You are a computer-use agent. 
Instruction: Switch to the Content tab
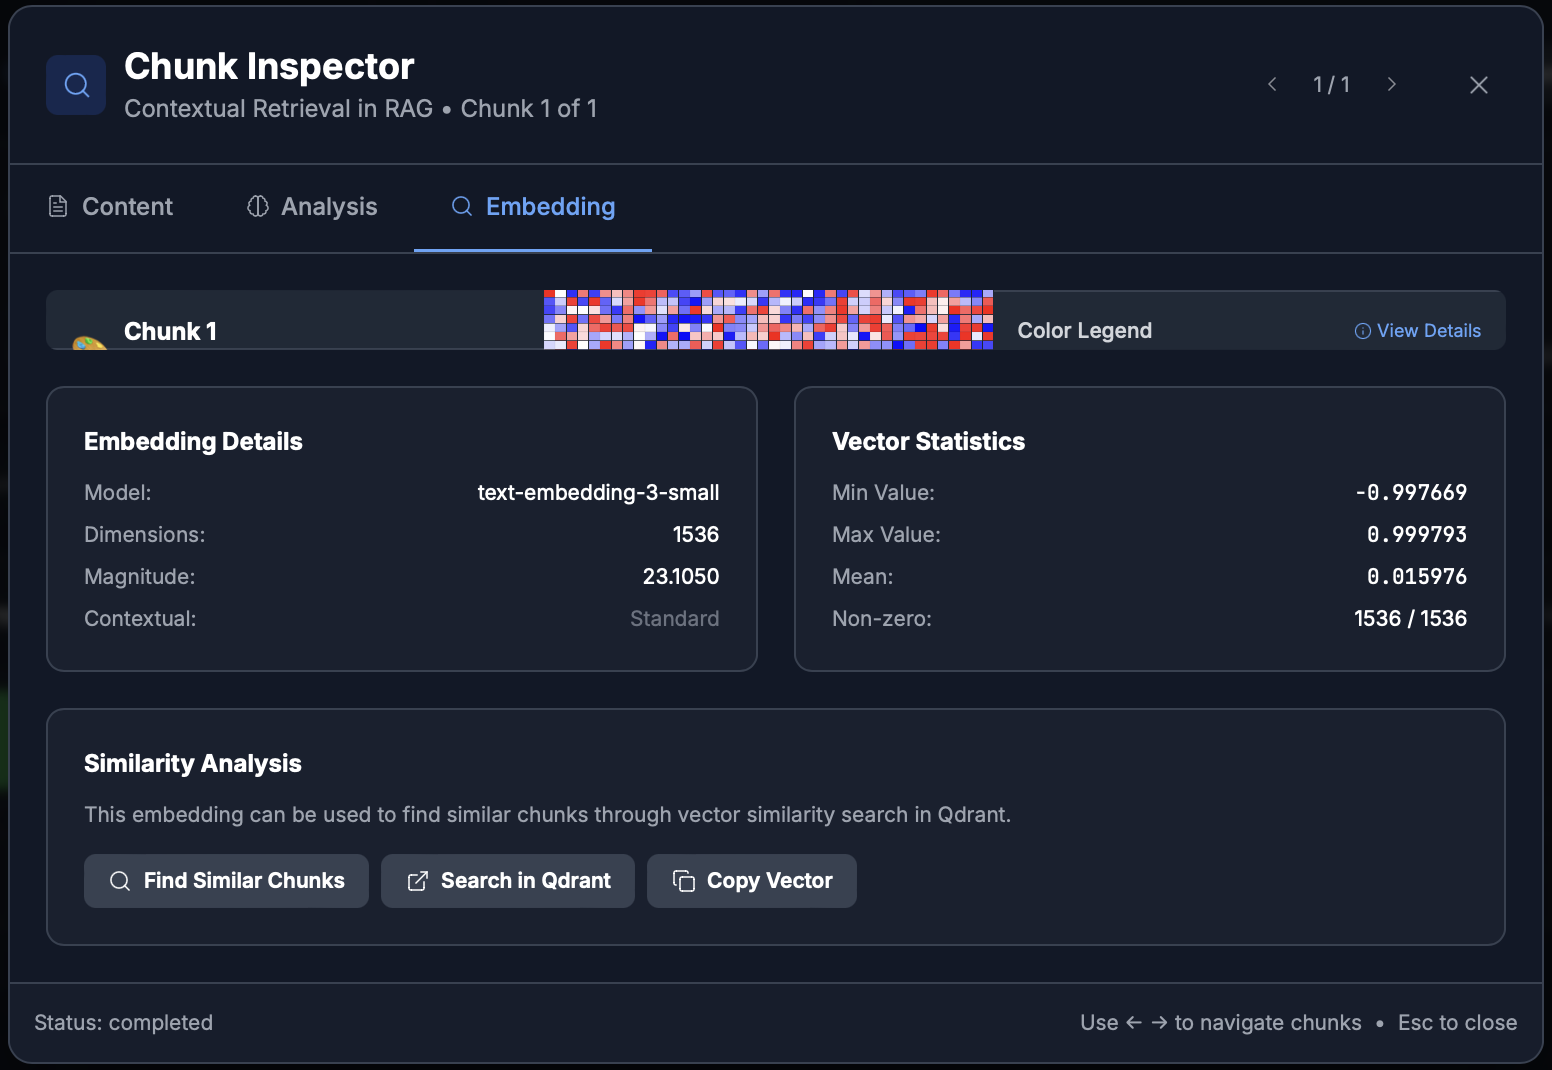(111, 207)
